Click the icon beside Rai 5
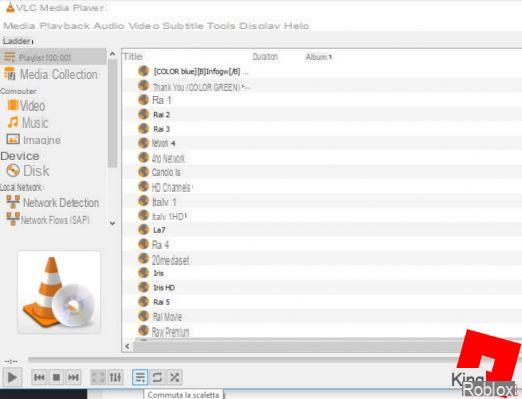This screenshot has height=399, width=522. pyautogui.click(x=143, y=302)
